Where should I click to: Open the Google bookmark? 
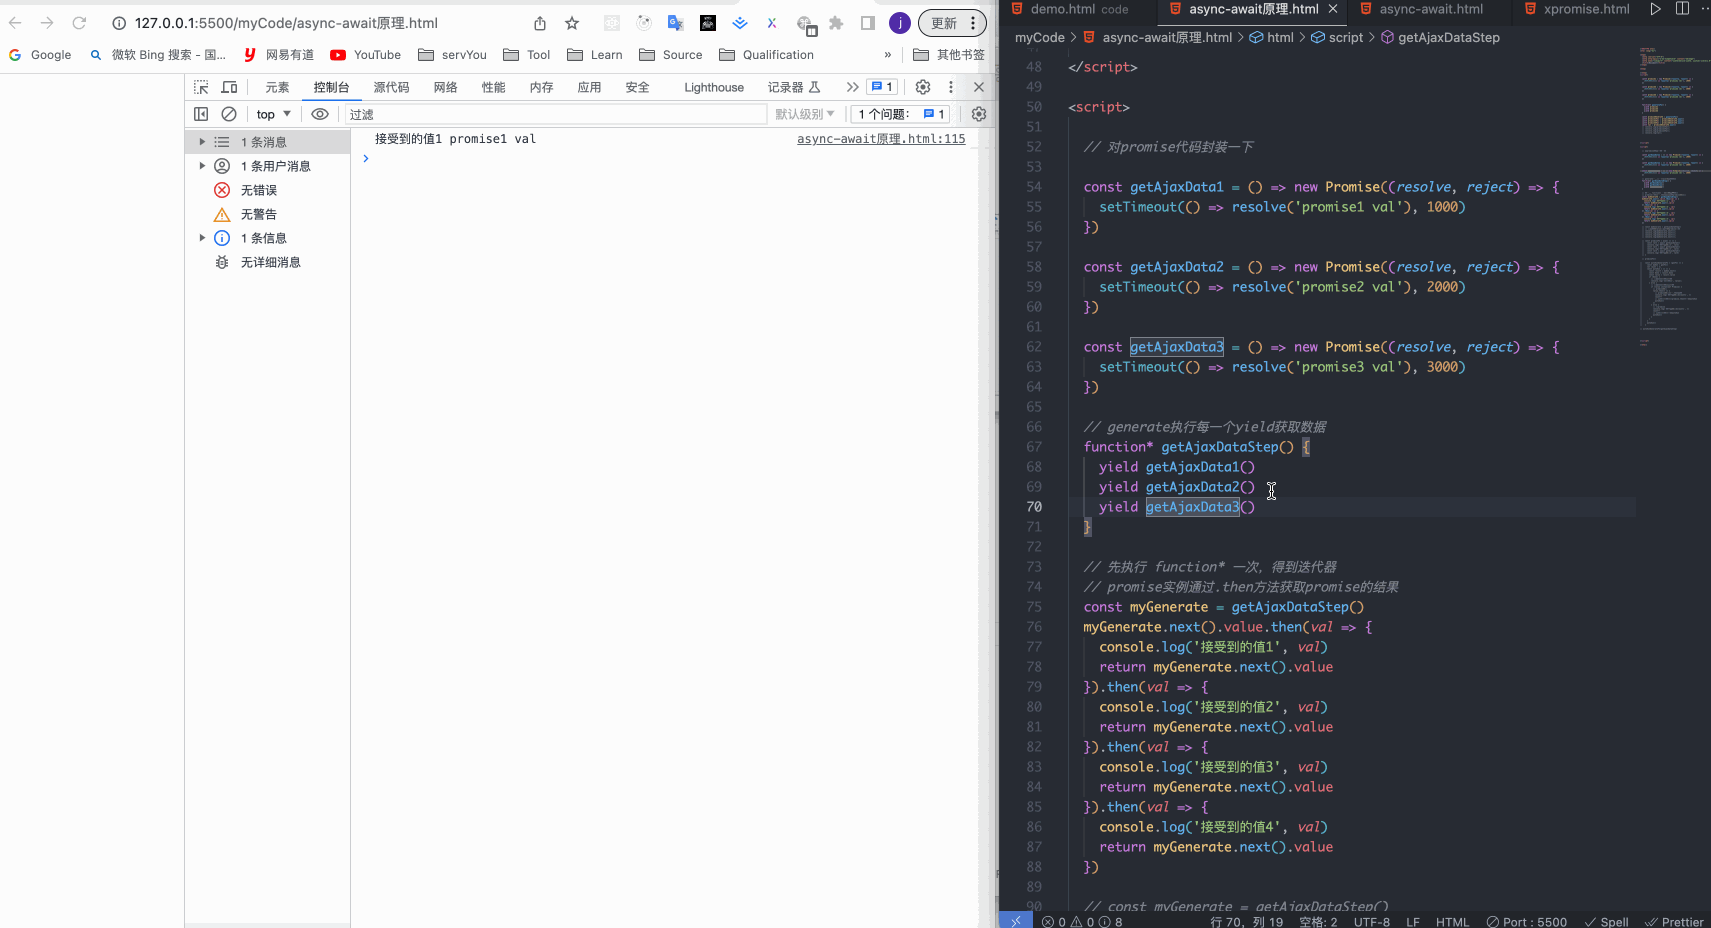tap(40, 55)
